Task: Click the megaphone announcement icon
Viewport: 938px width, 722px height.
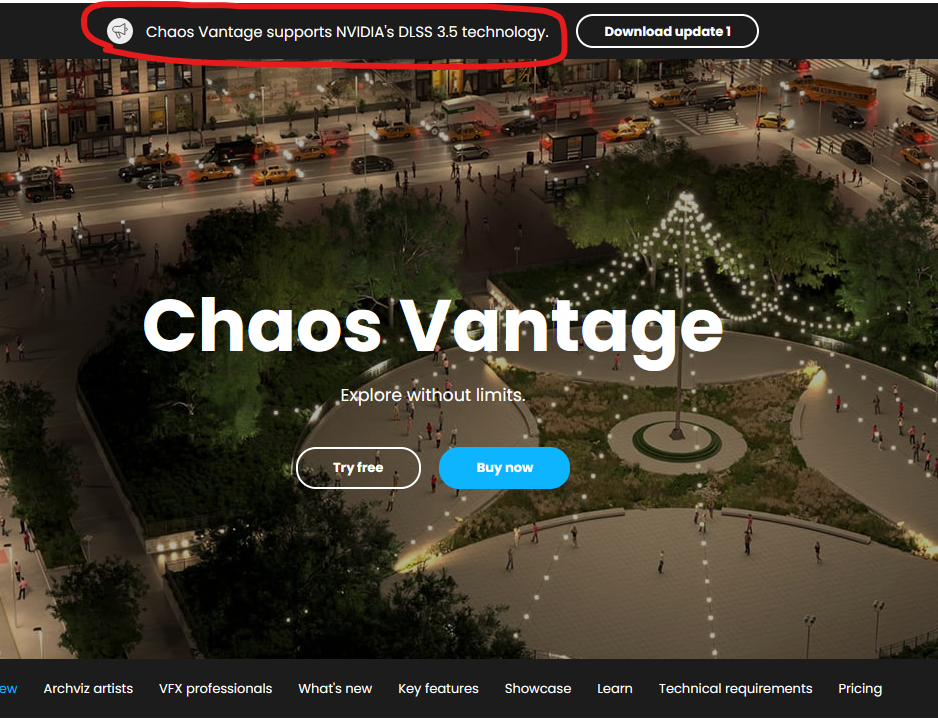Action: pyautogui.click(x=120, y=31)
